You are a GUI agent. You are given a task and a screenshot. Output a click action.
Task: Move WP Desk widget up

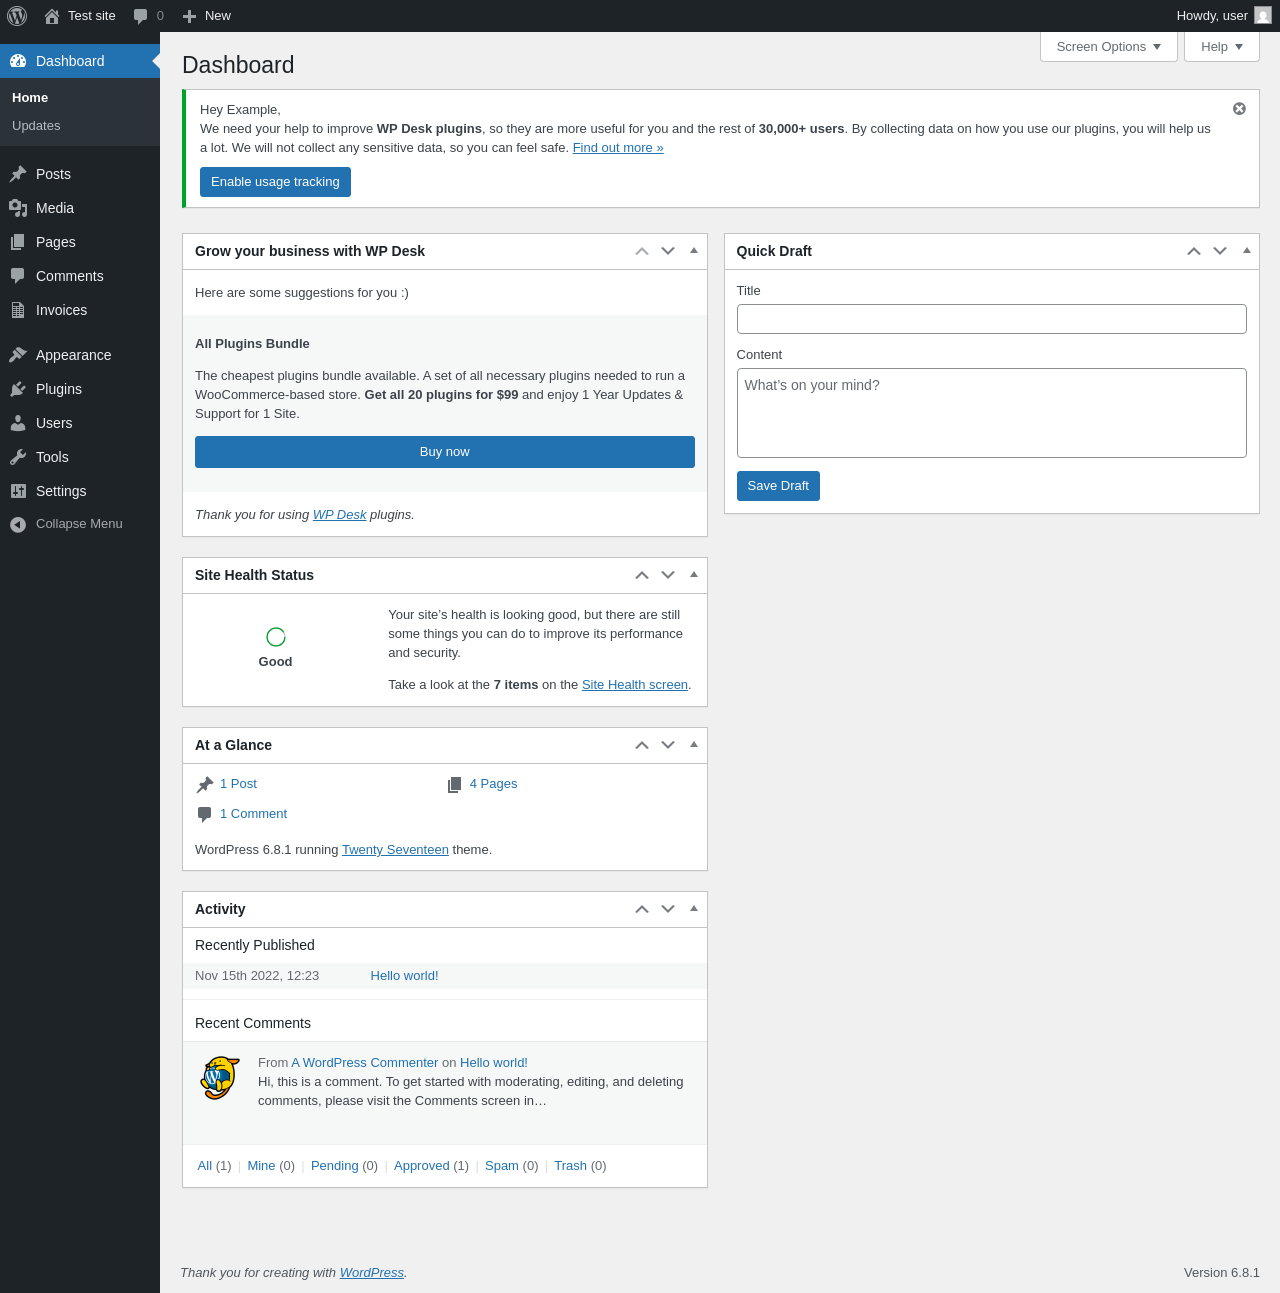click(642, 251)
